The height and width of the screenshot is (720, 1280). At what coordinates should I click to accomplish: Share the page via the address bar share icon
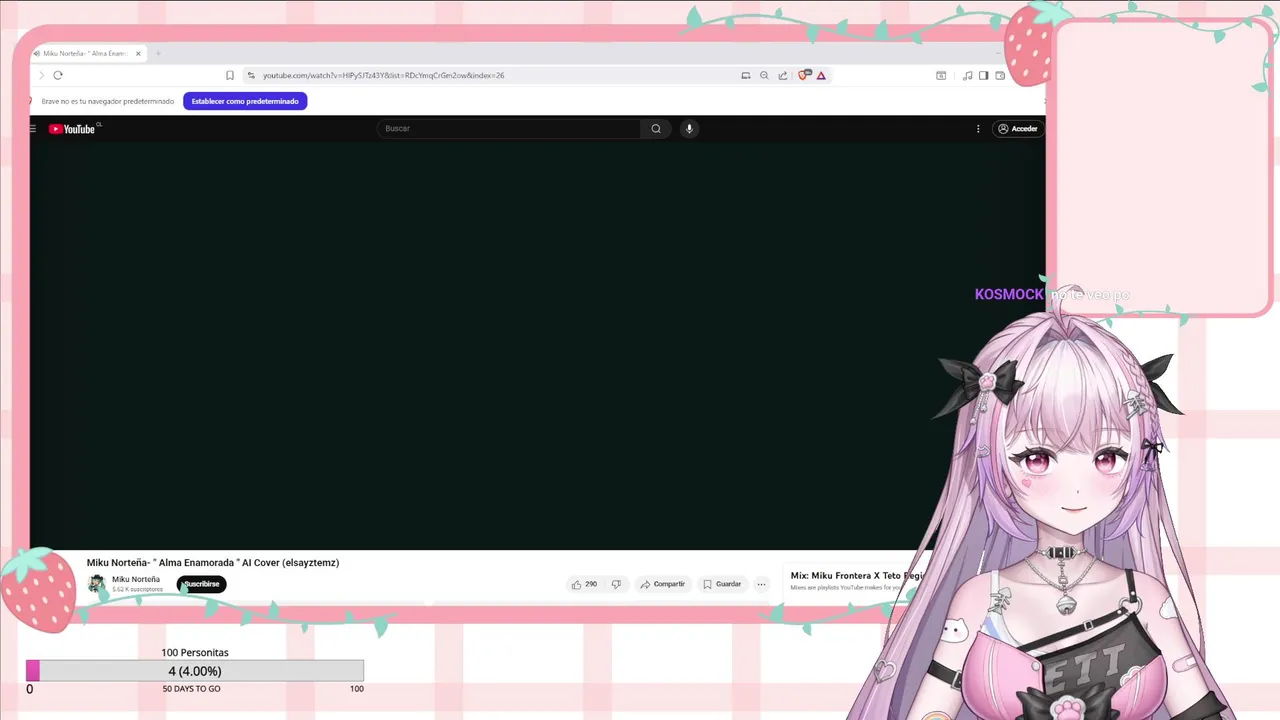[783, 75]
